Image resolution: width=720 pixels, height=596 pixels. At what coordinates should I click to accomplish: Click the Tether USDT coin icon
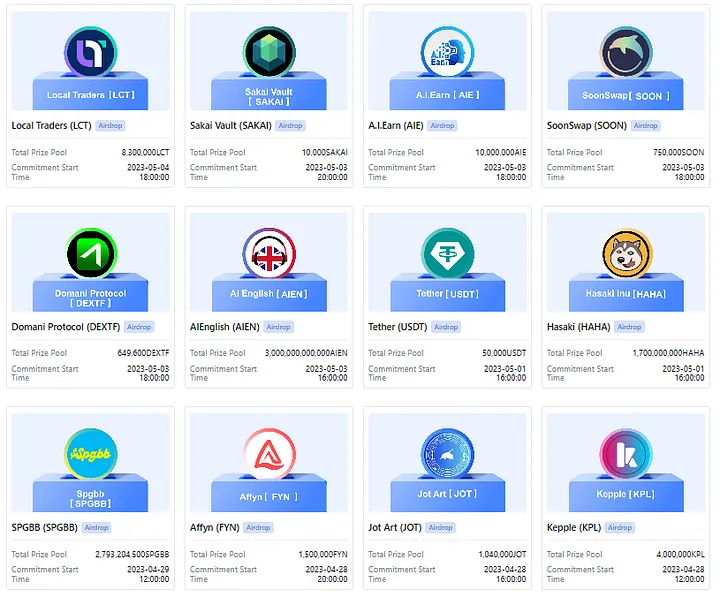tap(447, 253)
